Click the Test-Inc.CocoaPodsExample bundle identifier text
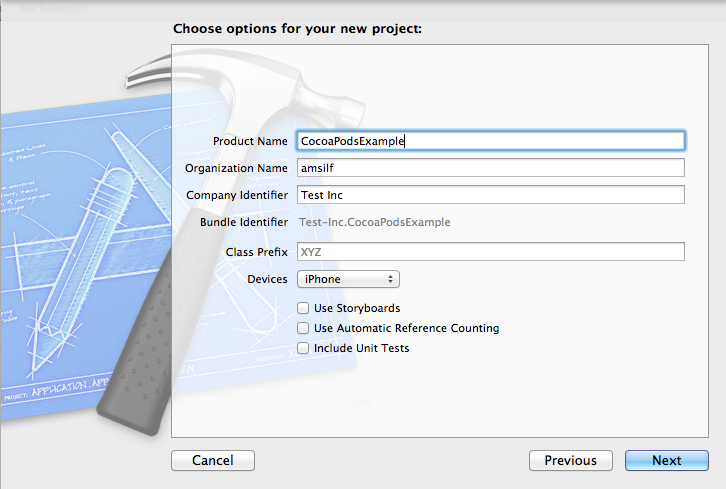 pyautogui.click(x=375, y=222)
